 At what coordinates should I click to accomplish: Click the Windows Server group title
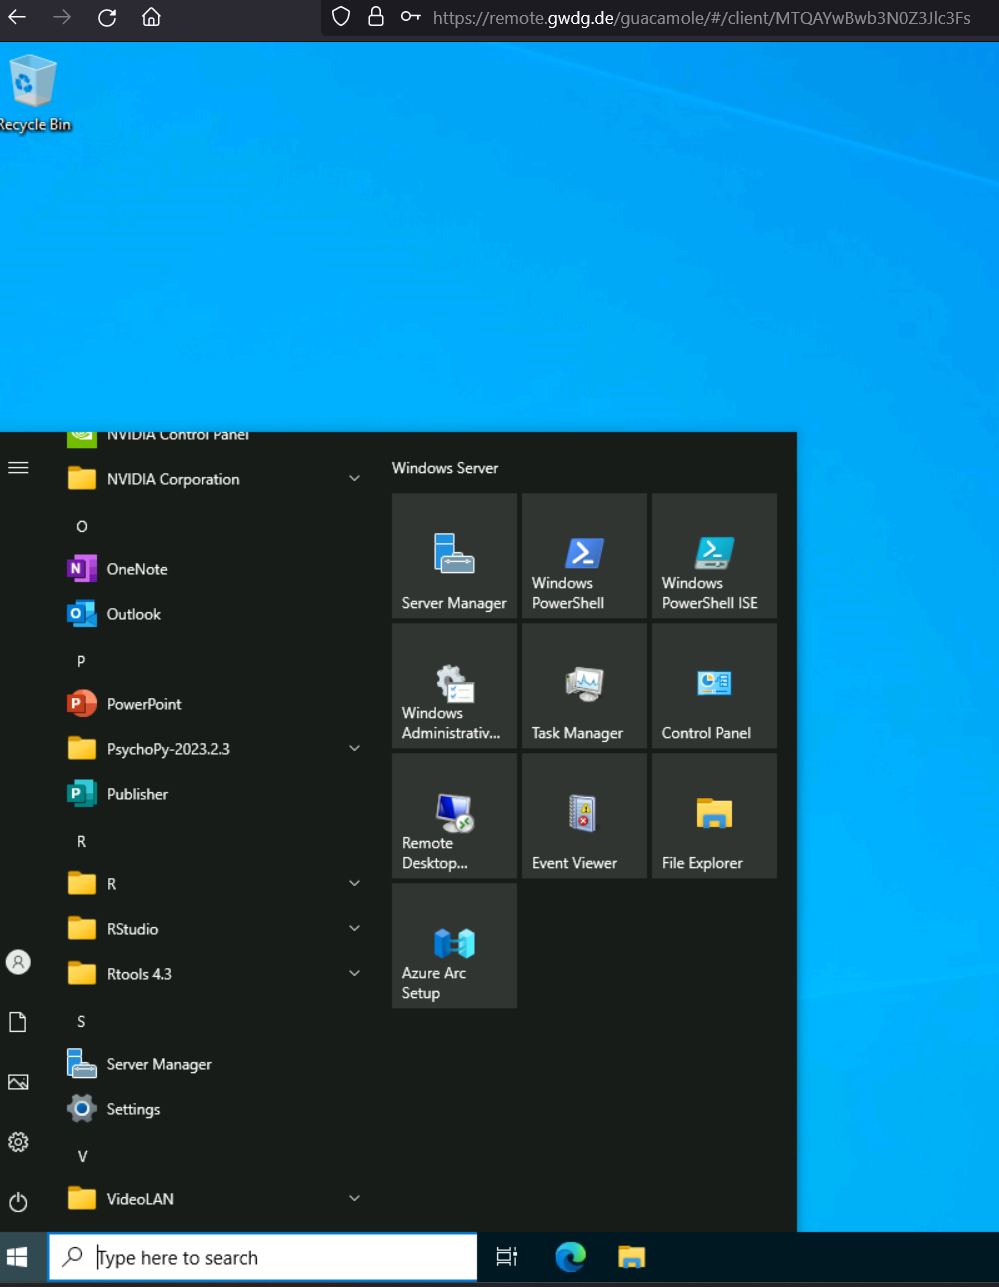pos(445,468)
